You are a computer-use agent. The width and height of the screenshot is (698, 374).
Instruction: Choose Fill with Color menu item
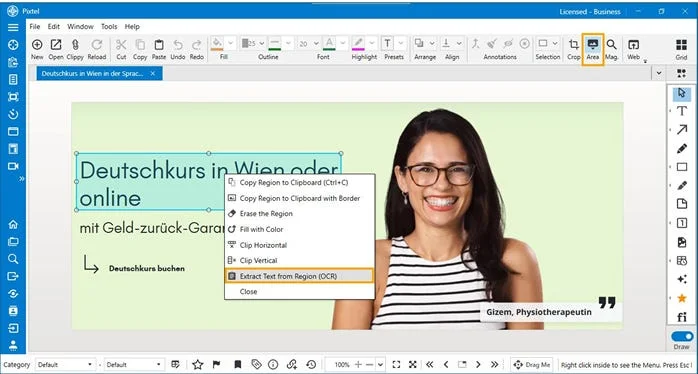tap(299, 229)
